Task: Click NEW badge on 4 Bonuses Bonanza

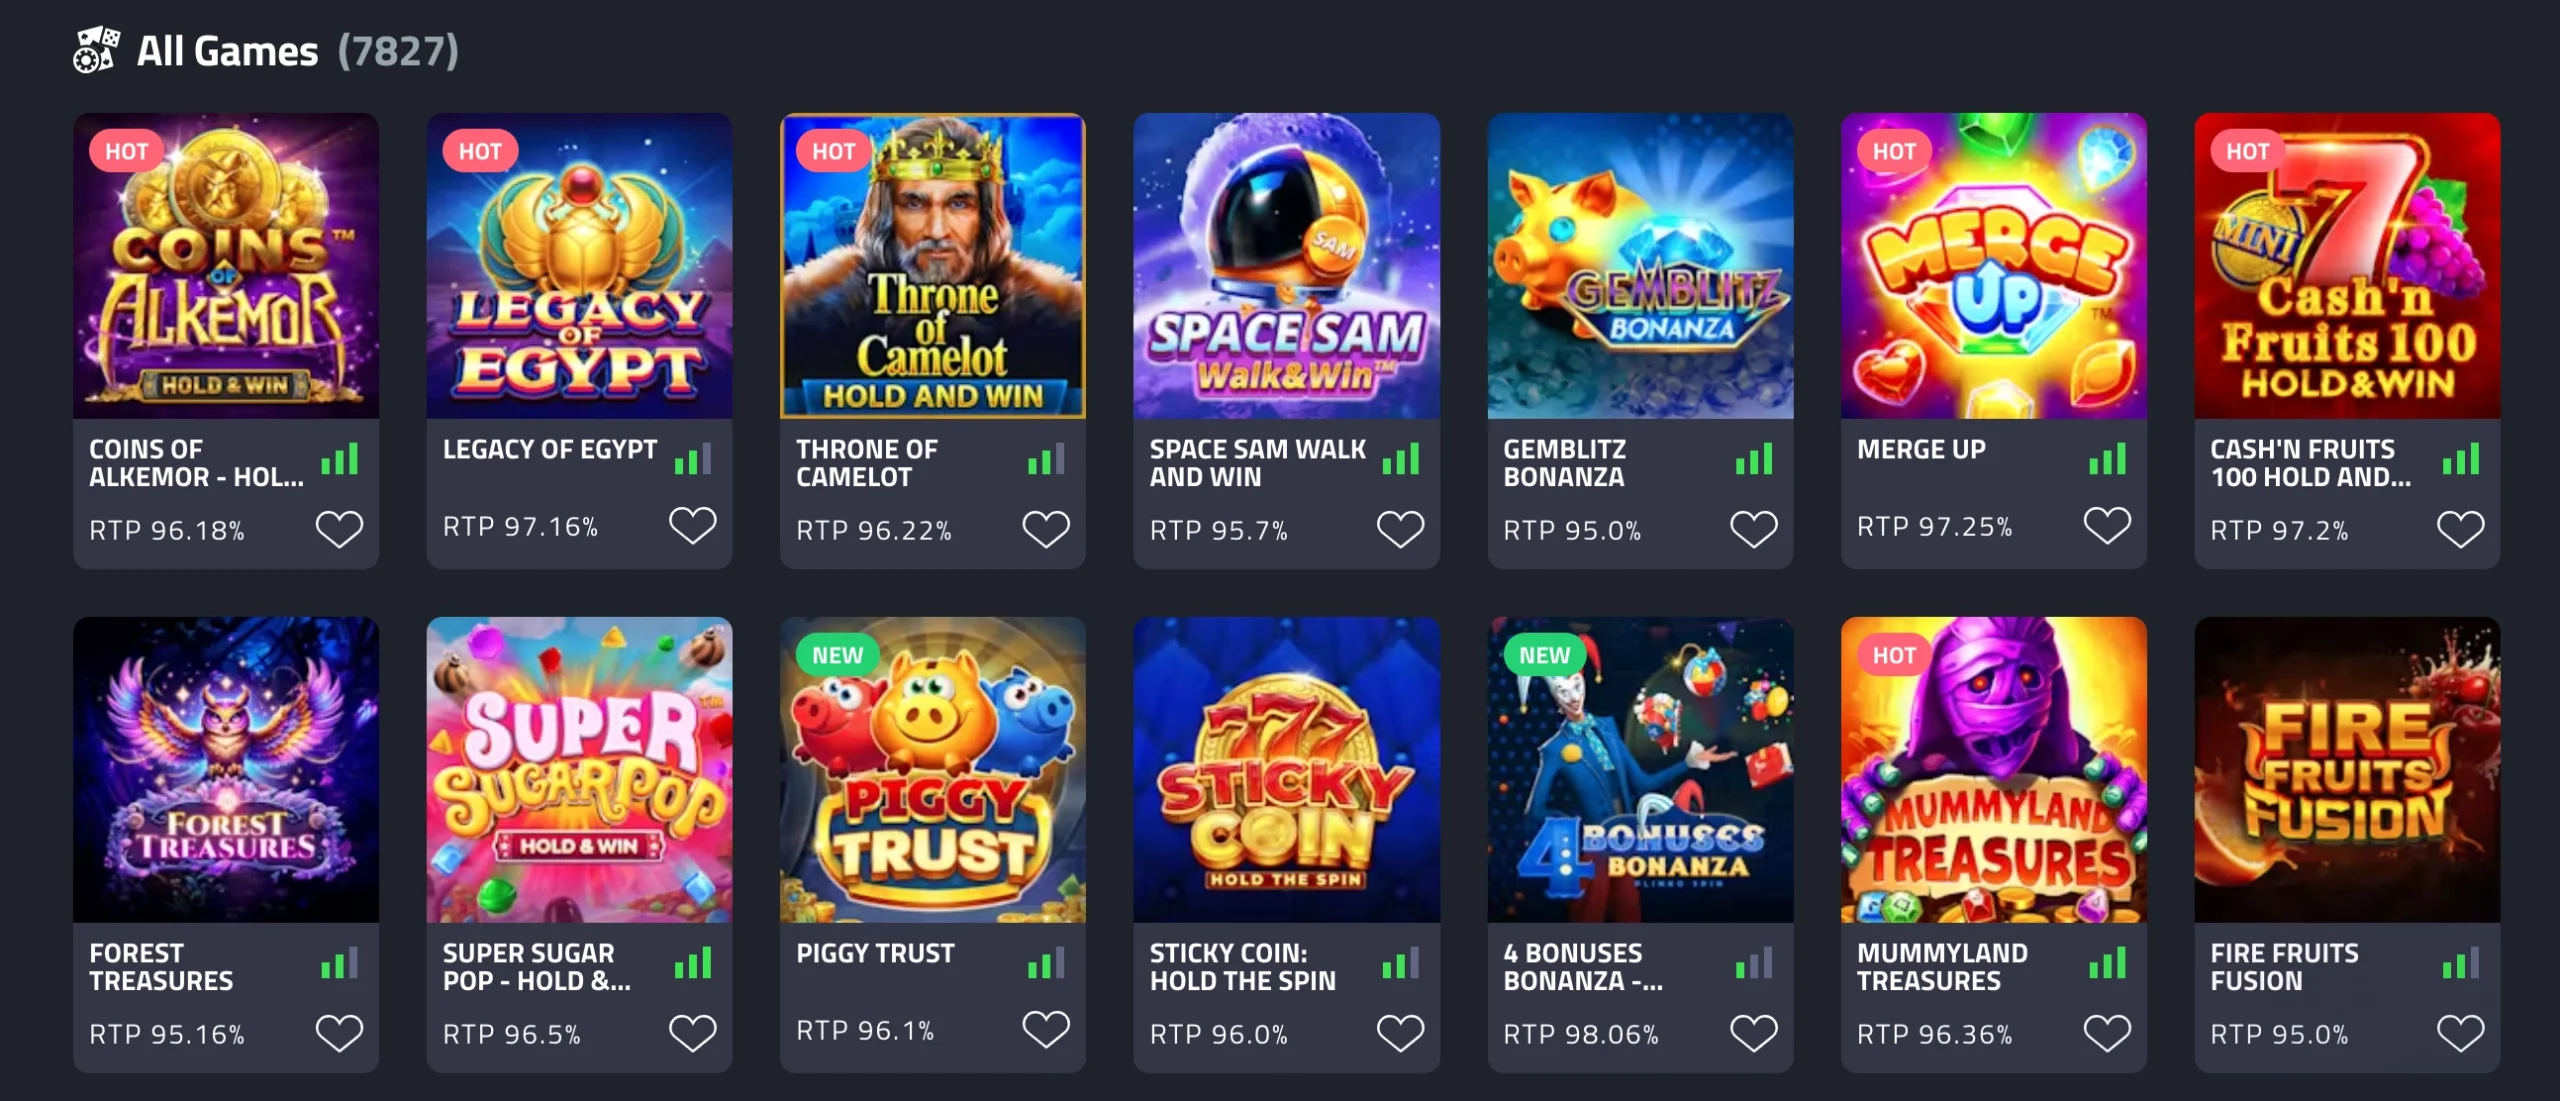Action: click(x=1544, y=655)
